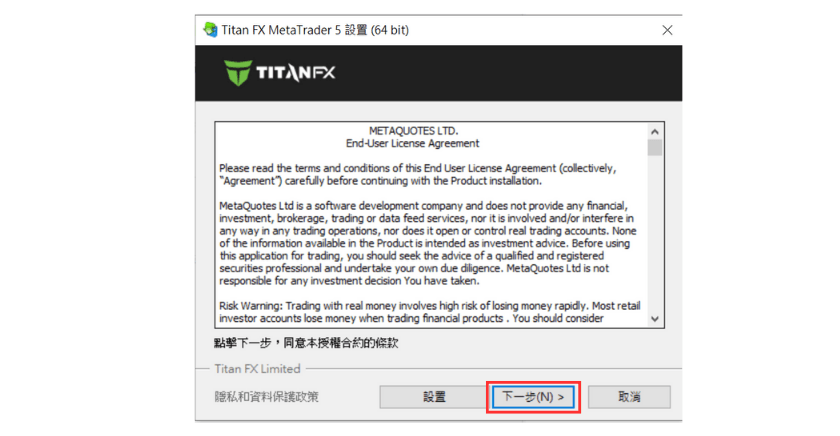Open installer options with the 設置 button
Screen dimensions: 840x436
pyautogui.click(x=434, y=397)
